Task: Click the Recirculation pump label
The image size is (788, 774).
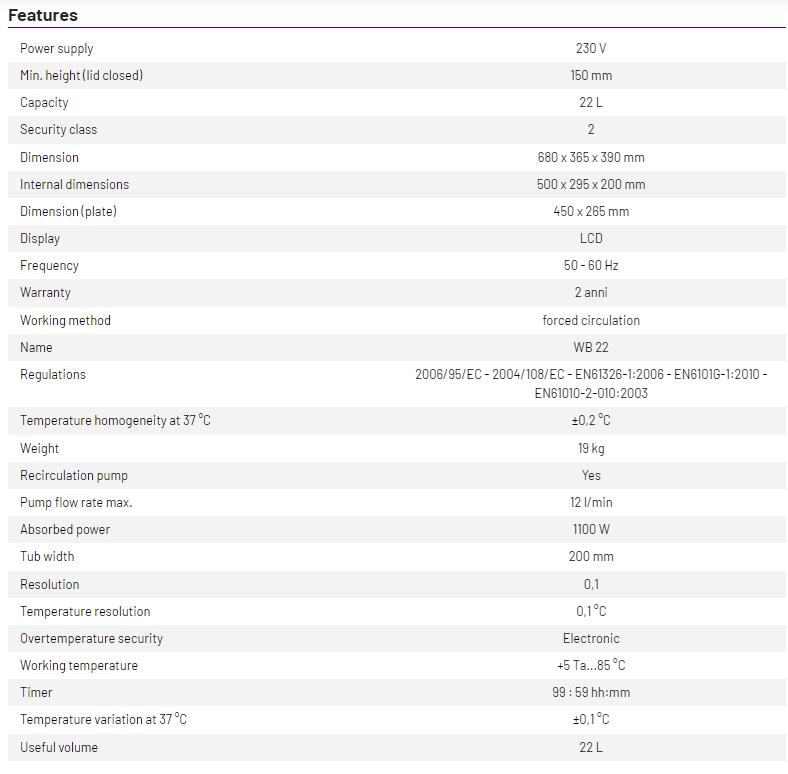Action: (74, 476)
